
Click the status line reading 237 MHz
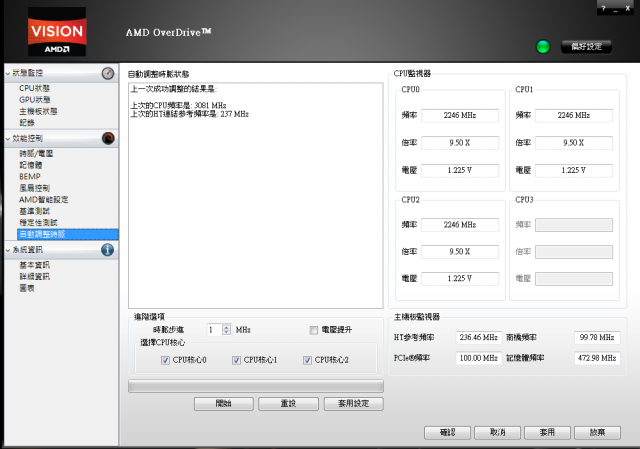pyautogui.click(x=189, y=114)
